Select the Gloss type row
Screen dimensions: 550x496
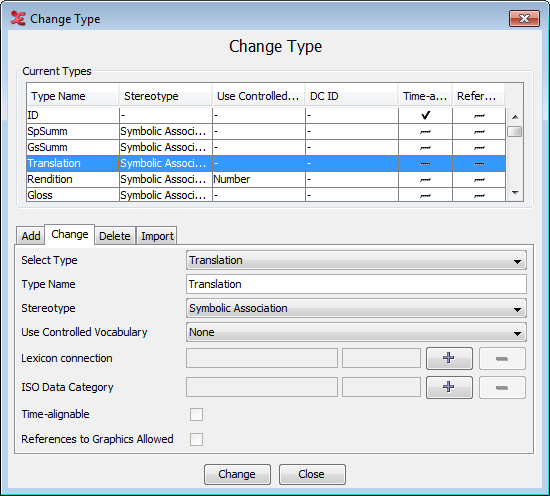pyautogui.click(x=266, y=195)
